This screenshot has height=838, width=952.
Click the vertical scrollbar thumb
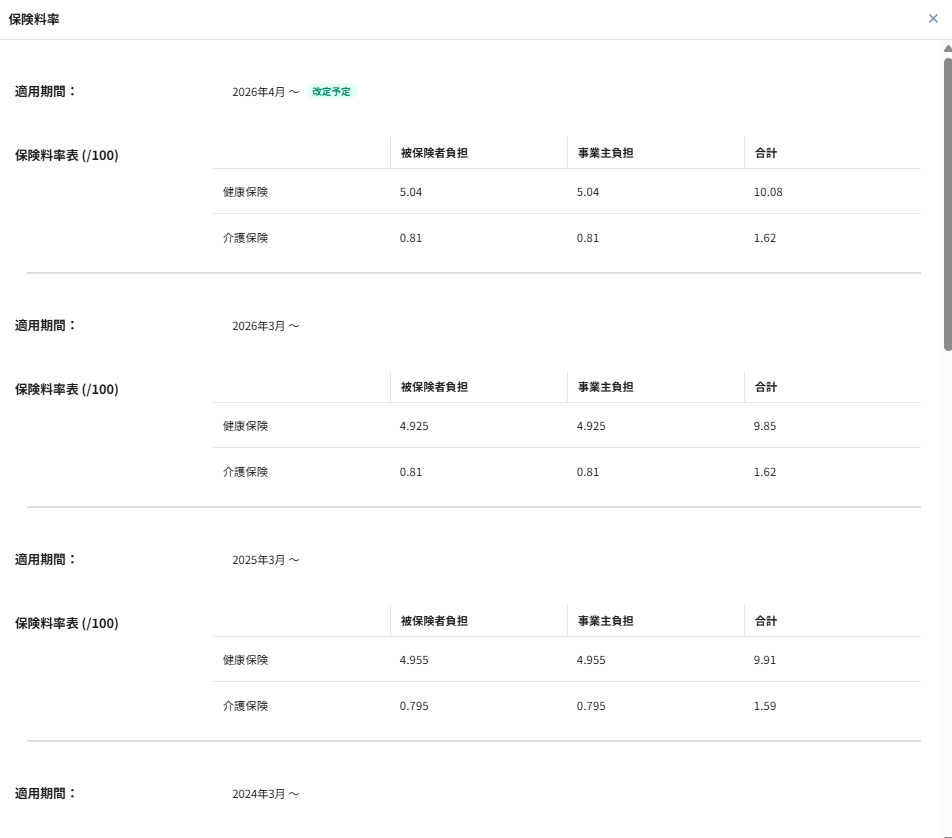click(947, 200)
